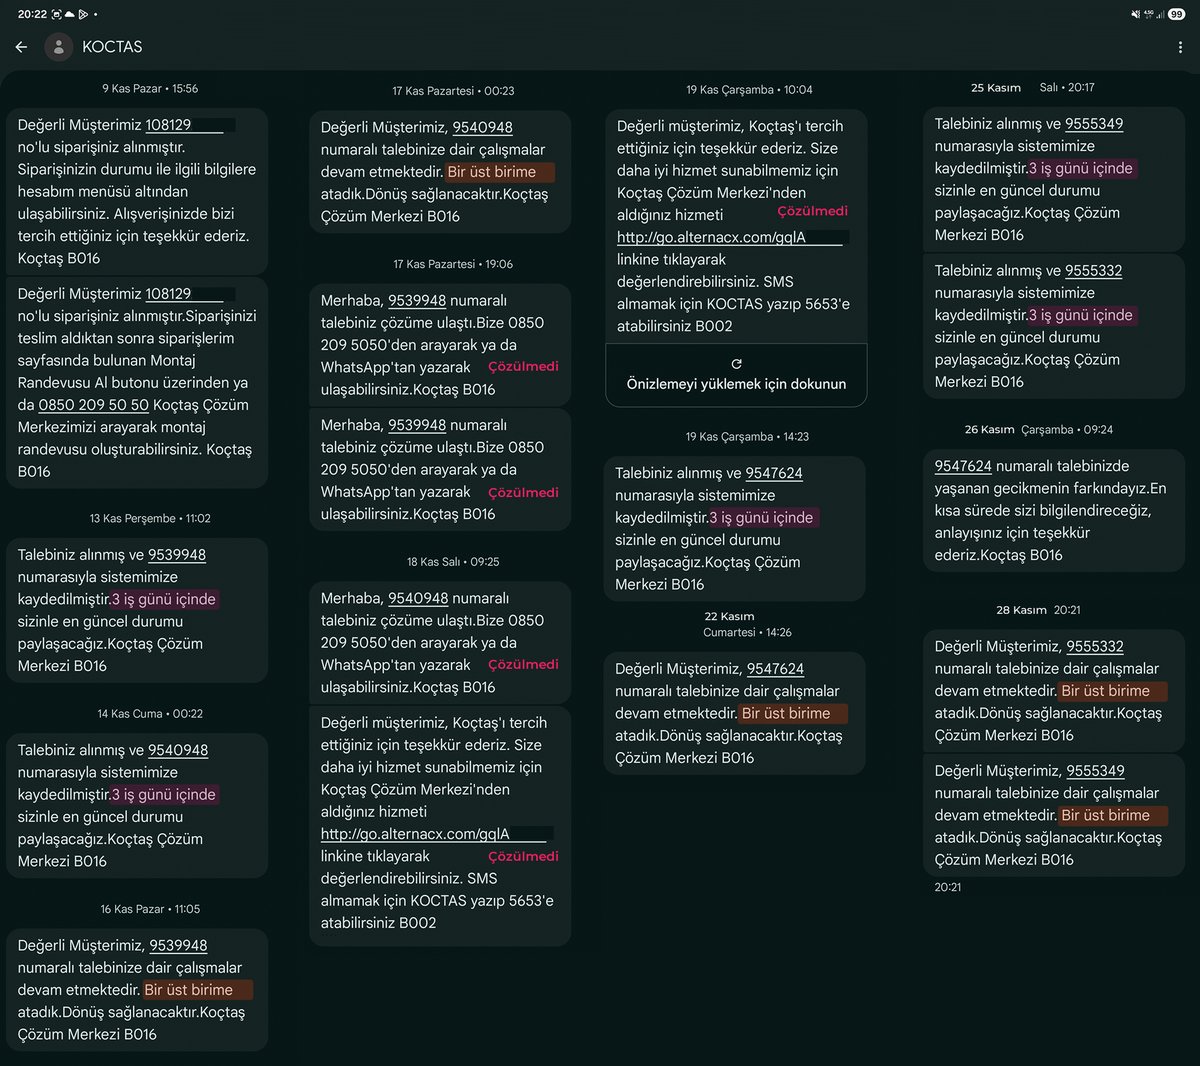Tap 9540948 in the 17 Kas 00:23 message
The width and height of the screenshot is (1200, 1066).
pyautogui.click(x=483, y=127)
